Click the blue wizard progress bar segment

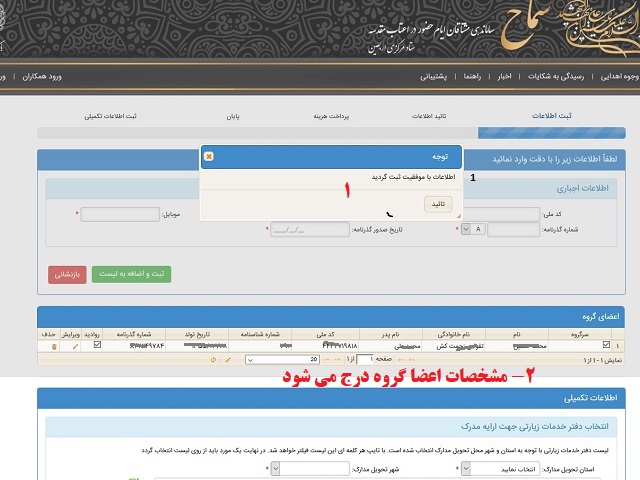point(551,133)
